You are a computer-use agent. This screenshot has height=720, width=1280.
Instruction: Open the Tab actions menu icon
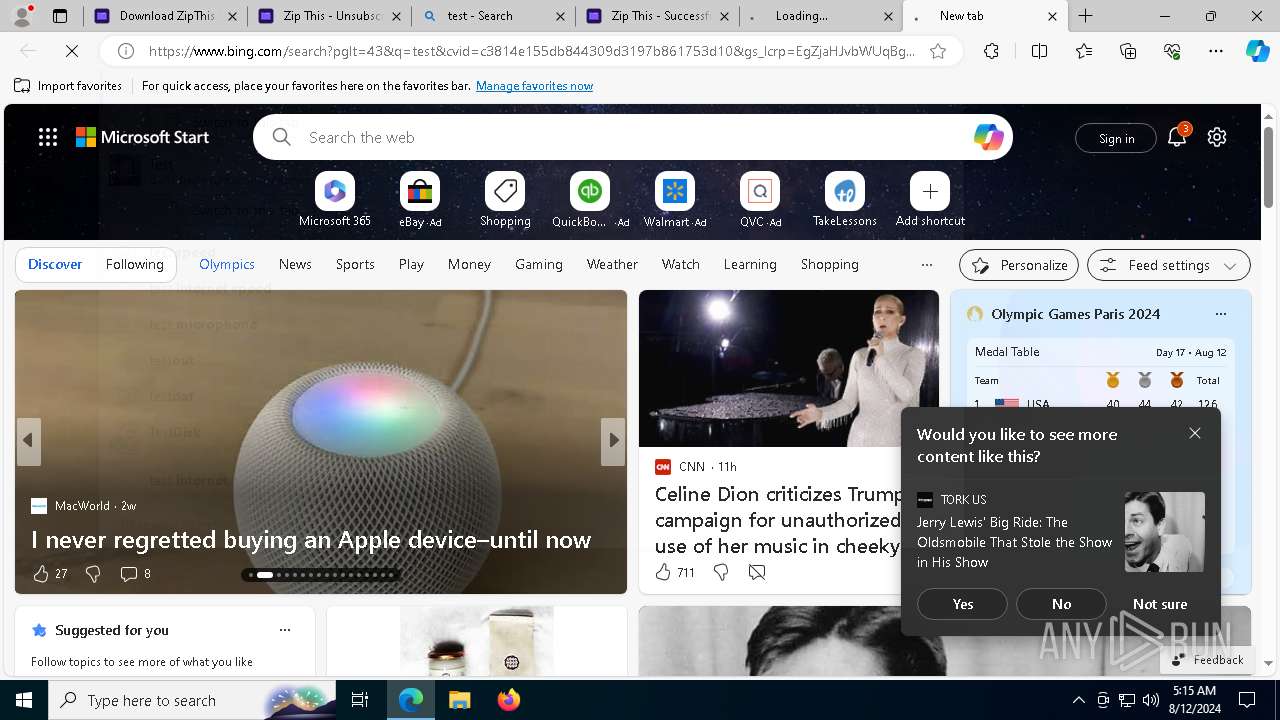coord(60,16)
